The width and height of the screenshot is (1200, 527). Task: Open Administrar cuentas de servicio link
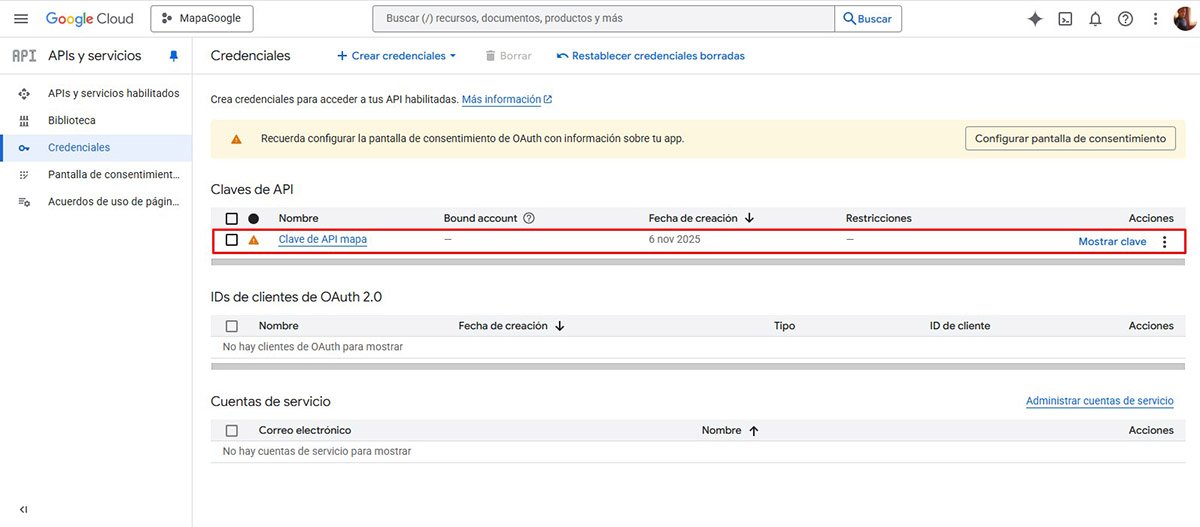1100,401
